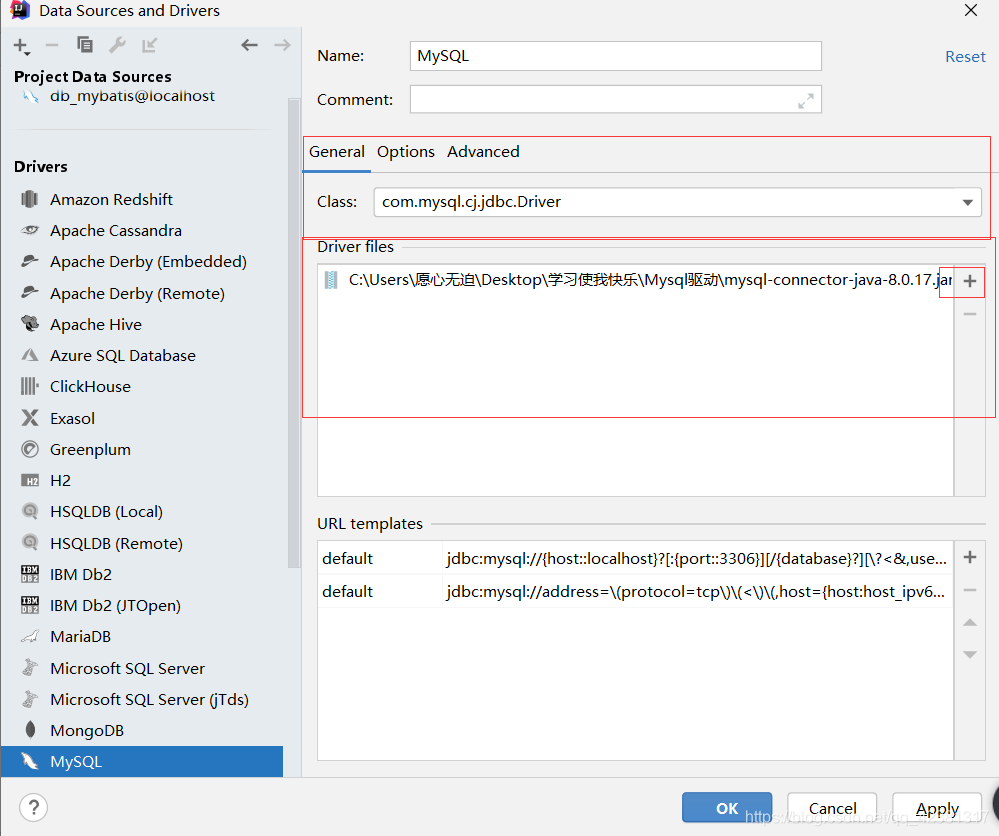Screen dimensions: 999x836
Task: Click the drivers list vertical scrollbar
Action: point(294,333)
